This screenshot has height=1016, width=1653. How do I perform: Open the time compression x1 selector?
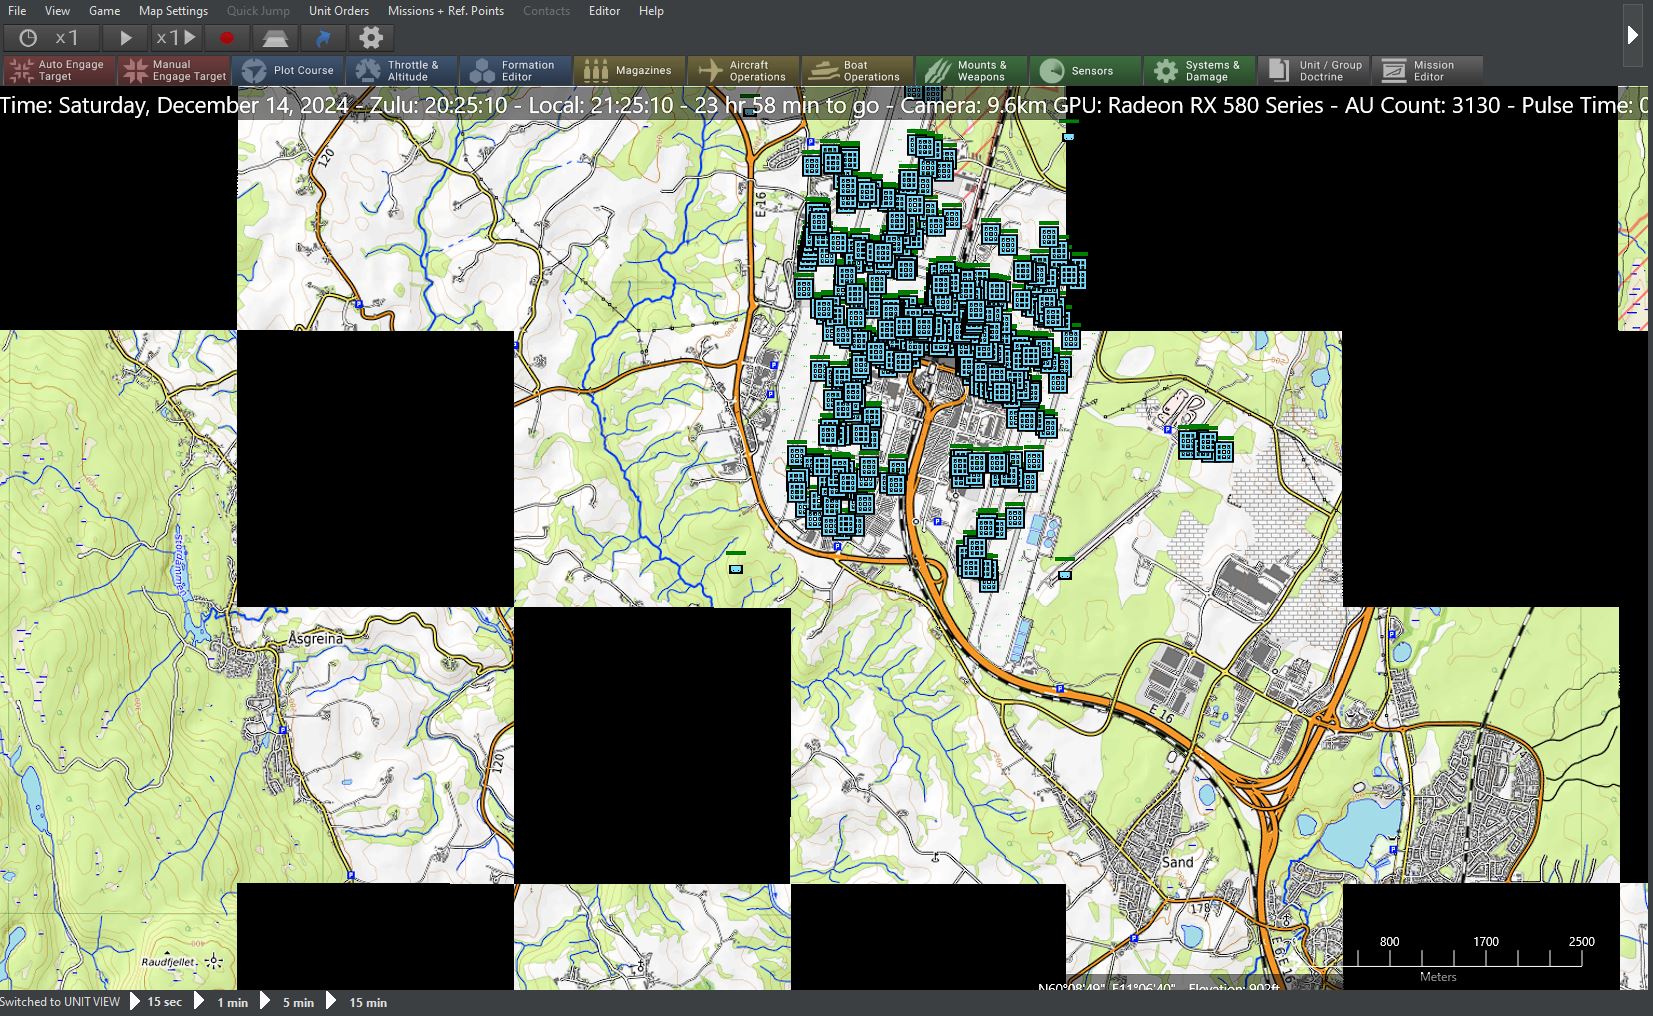(52, 38)
